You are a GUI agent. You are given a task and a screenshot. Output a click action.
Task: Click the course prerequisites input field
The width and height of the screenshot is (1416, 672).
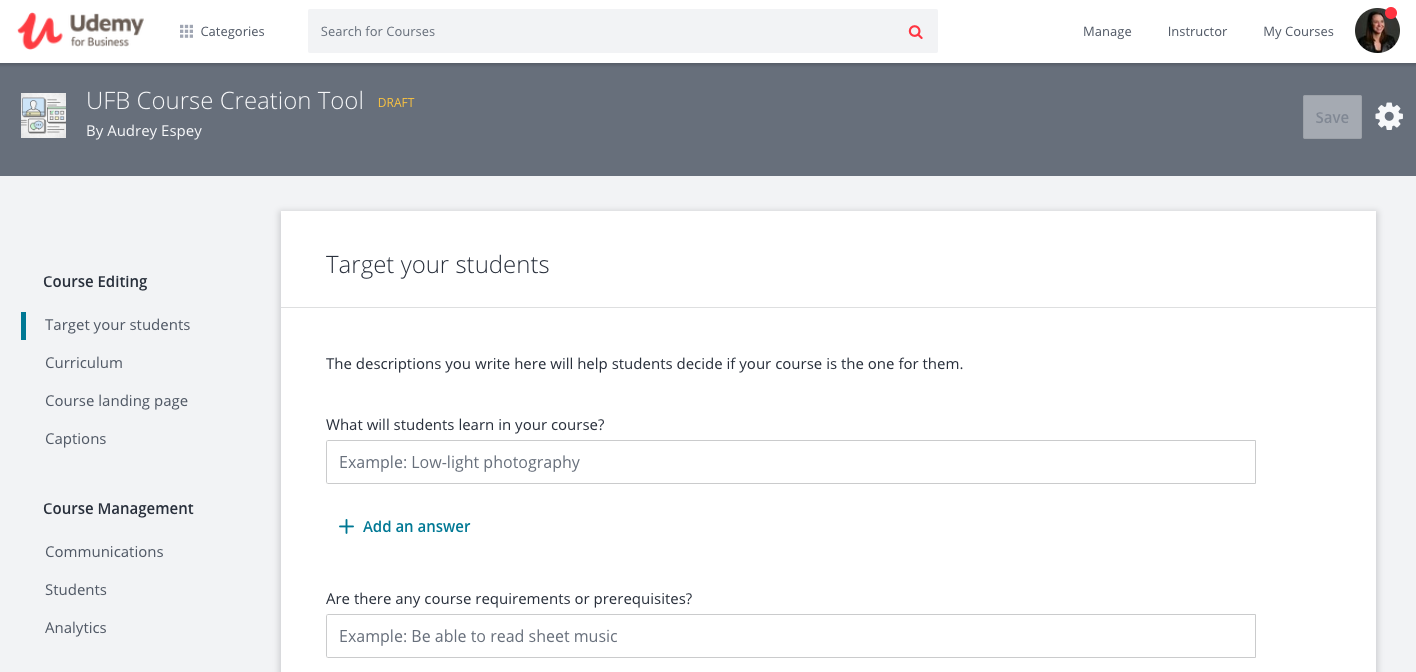790,635
